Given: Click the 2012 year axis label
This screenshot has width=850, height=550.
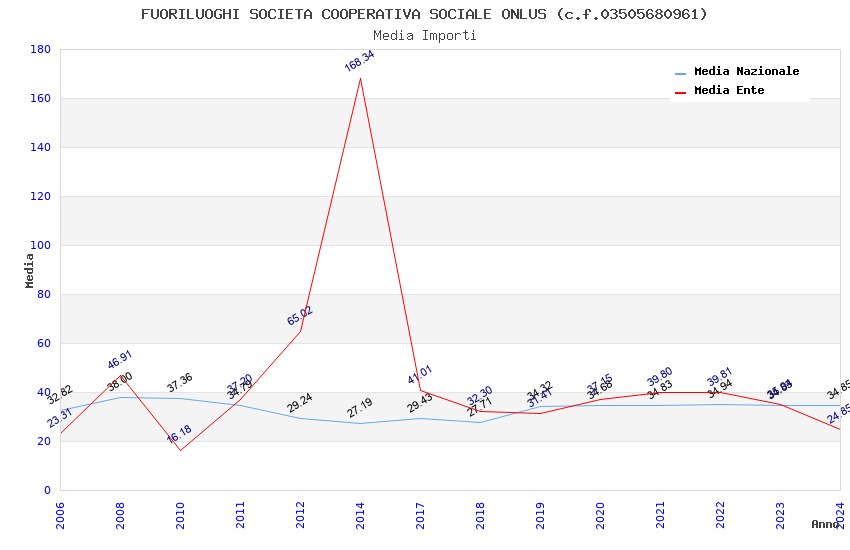Looking at the screenshot, I should pos(300,515).
